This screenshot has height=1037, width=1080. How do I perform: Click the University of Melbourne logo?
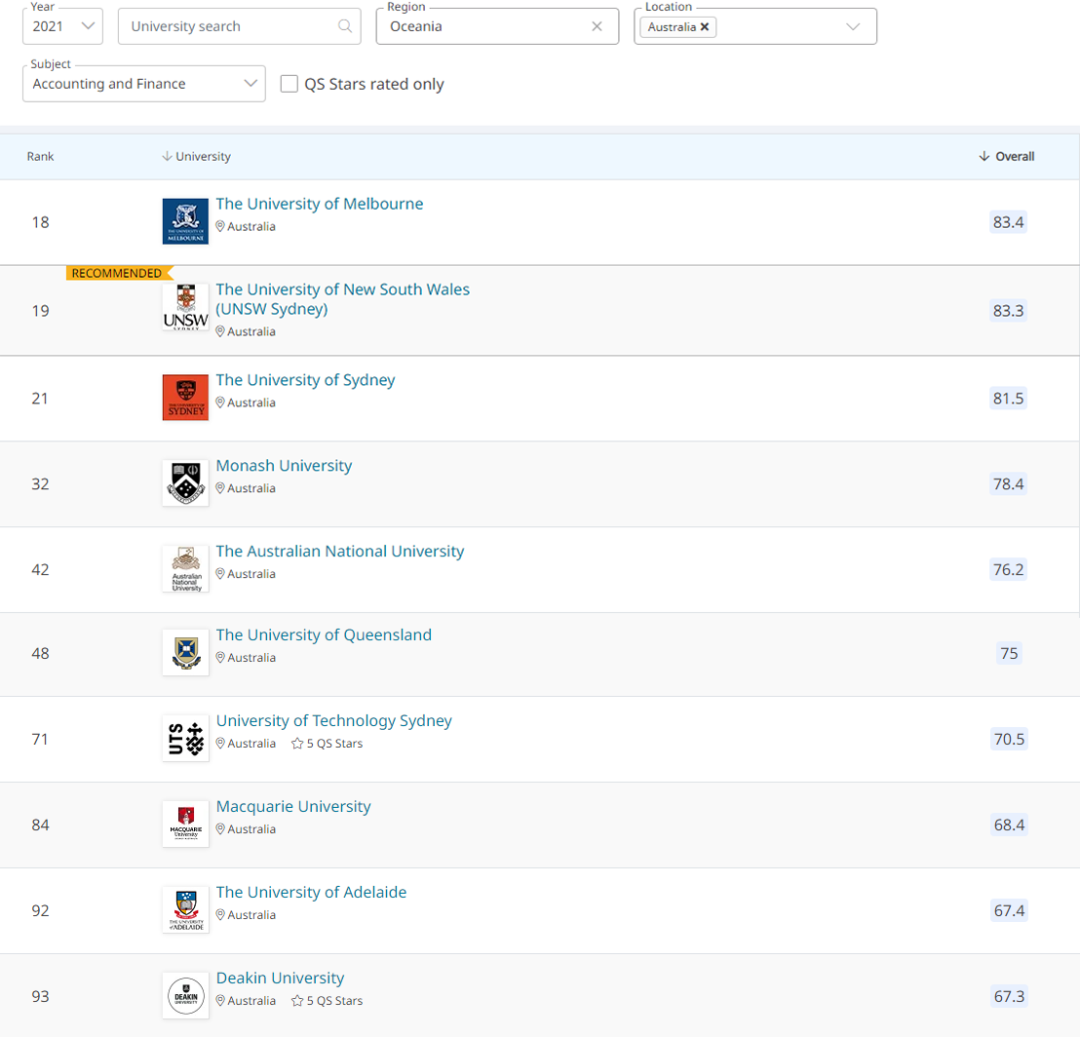pos(185,222)
